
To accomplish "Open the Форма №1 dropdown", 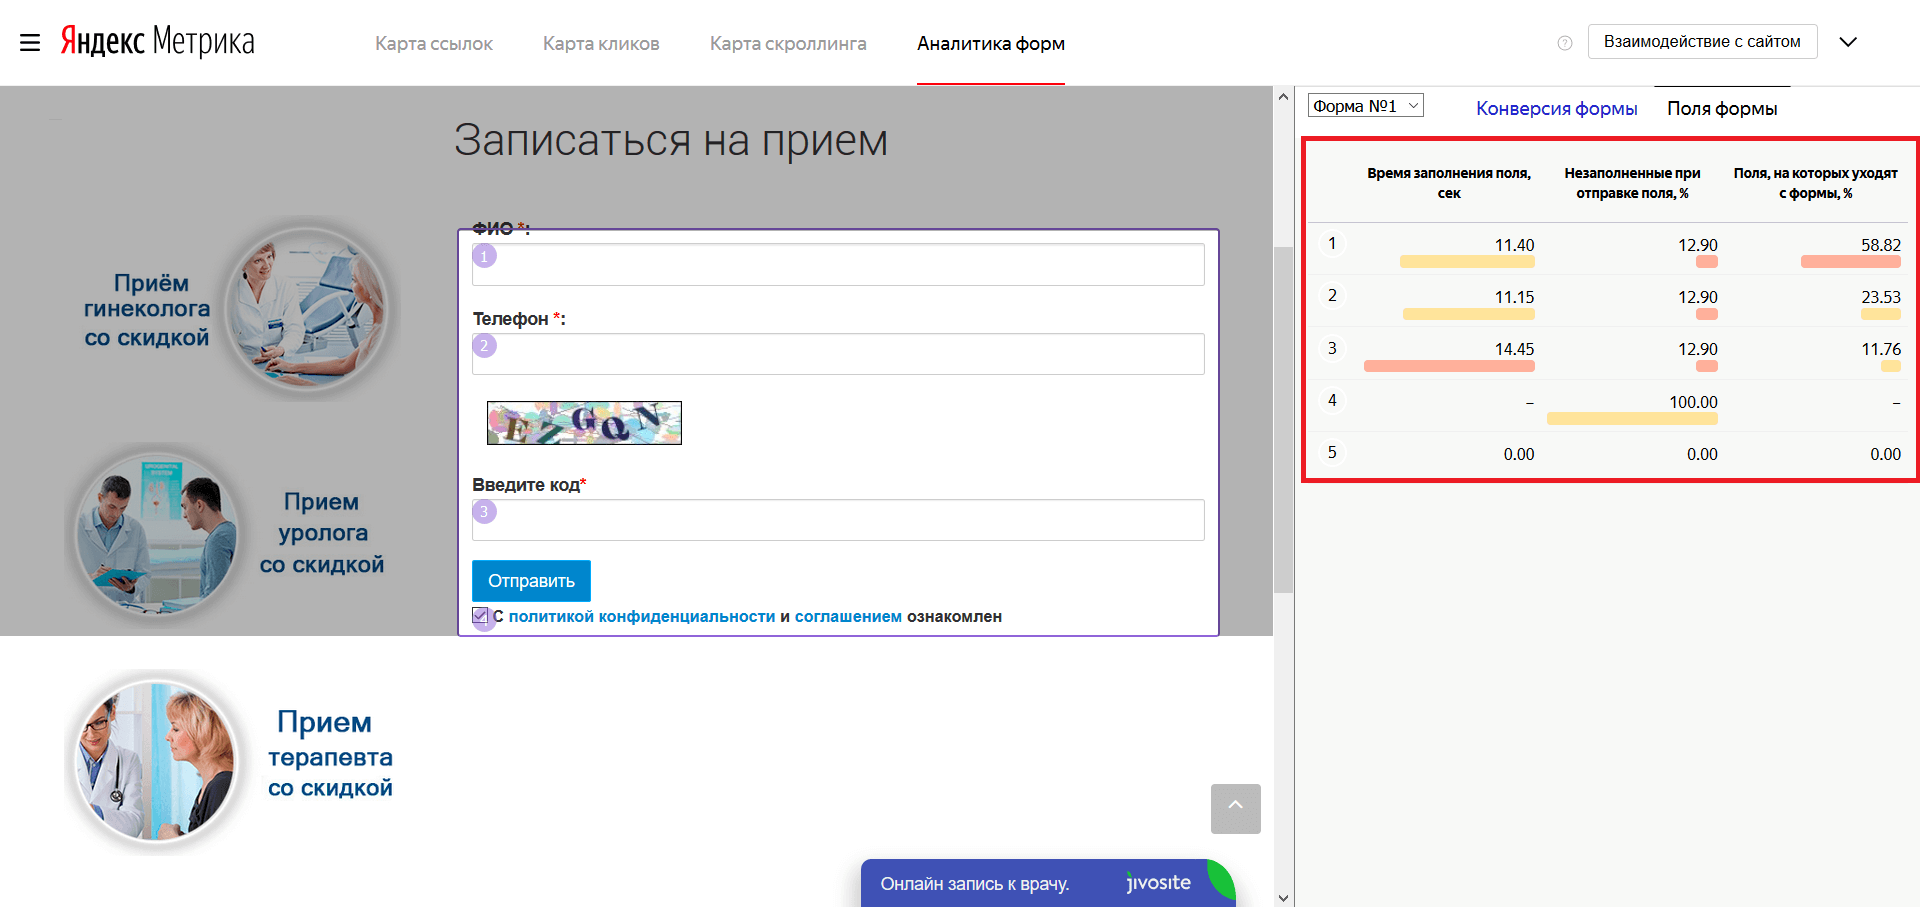I will [x=1365, y=106].
